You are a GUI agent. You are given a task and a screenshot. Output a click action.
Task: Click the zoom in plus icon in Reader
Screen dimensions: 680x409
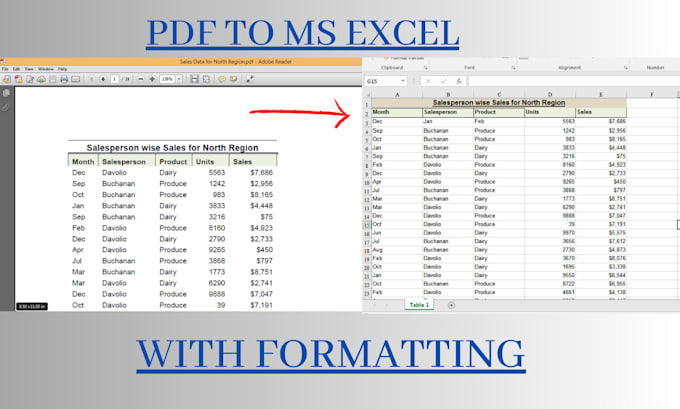point(152,79)
